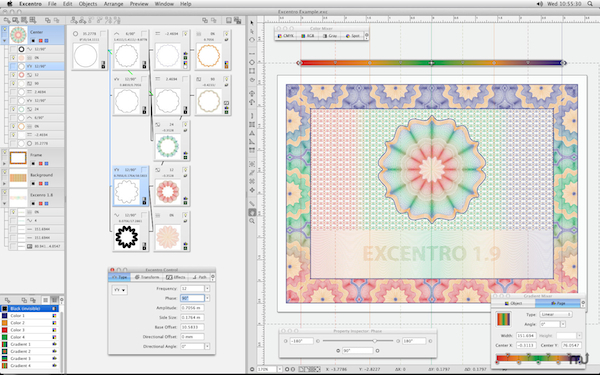Click the Spot mode in Color Mixer
Image resolution: width=600 pixels, height=375 pixels.
pyautogui.click(x=352, y=36)
